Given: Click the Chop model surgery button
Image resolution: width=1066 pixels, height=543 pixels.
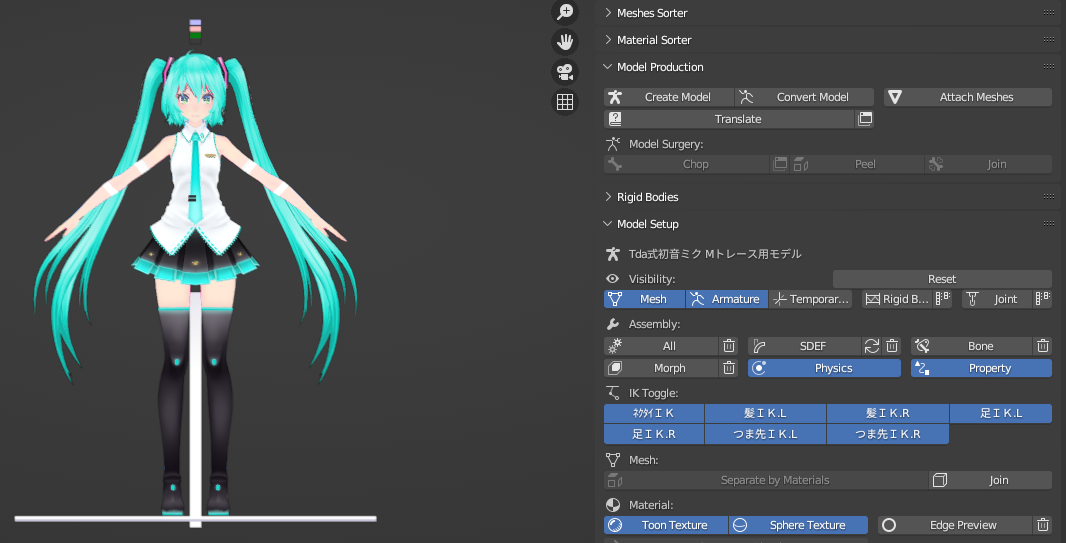Looking at the screenshot, I should (x=687, y=164).
